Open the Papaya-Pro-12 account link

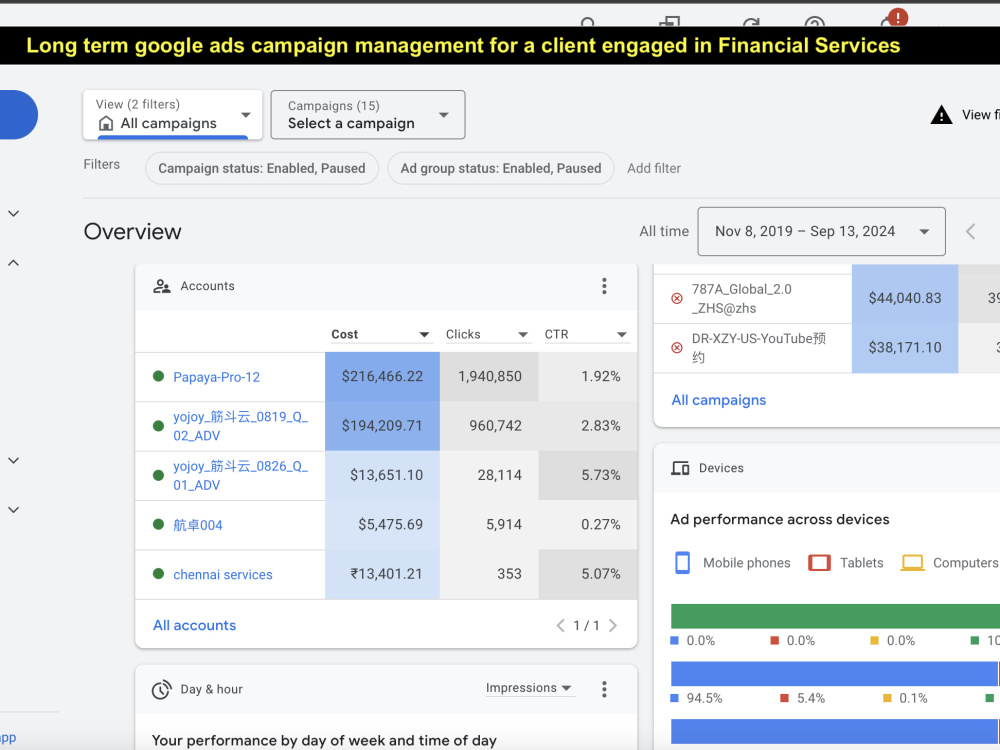217,377
